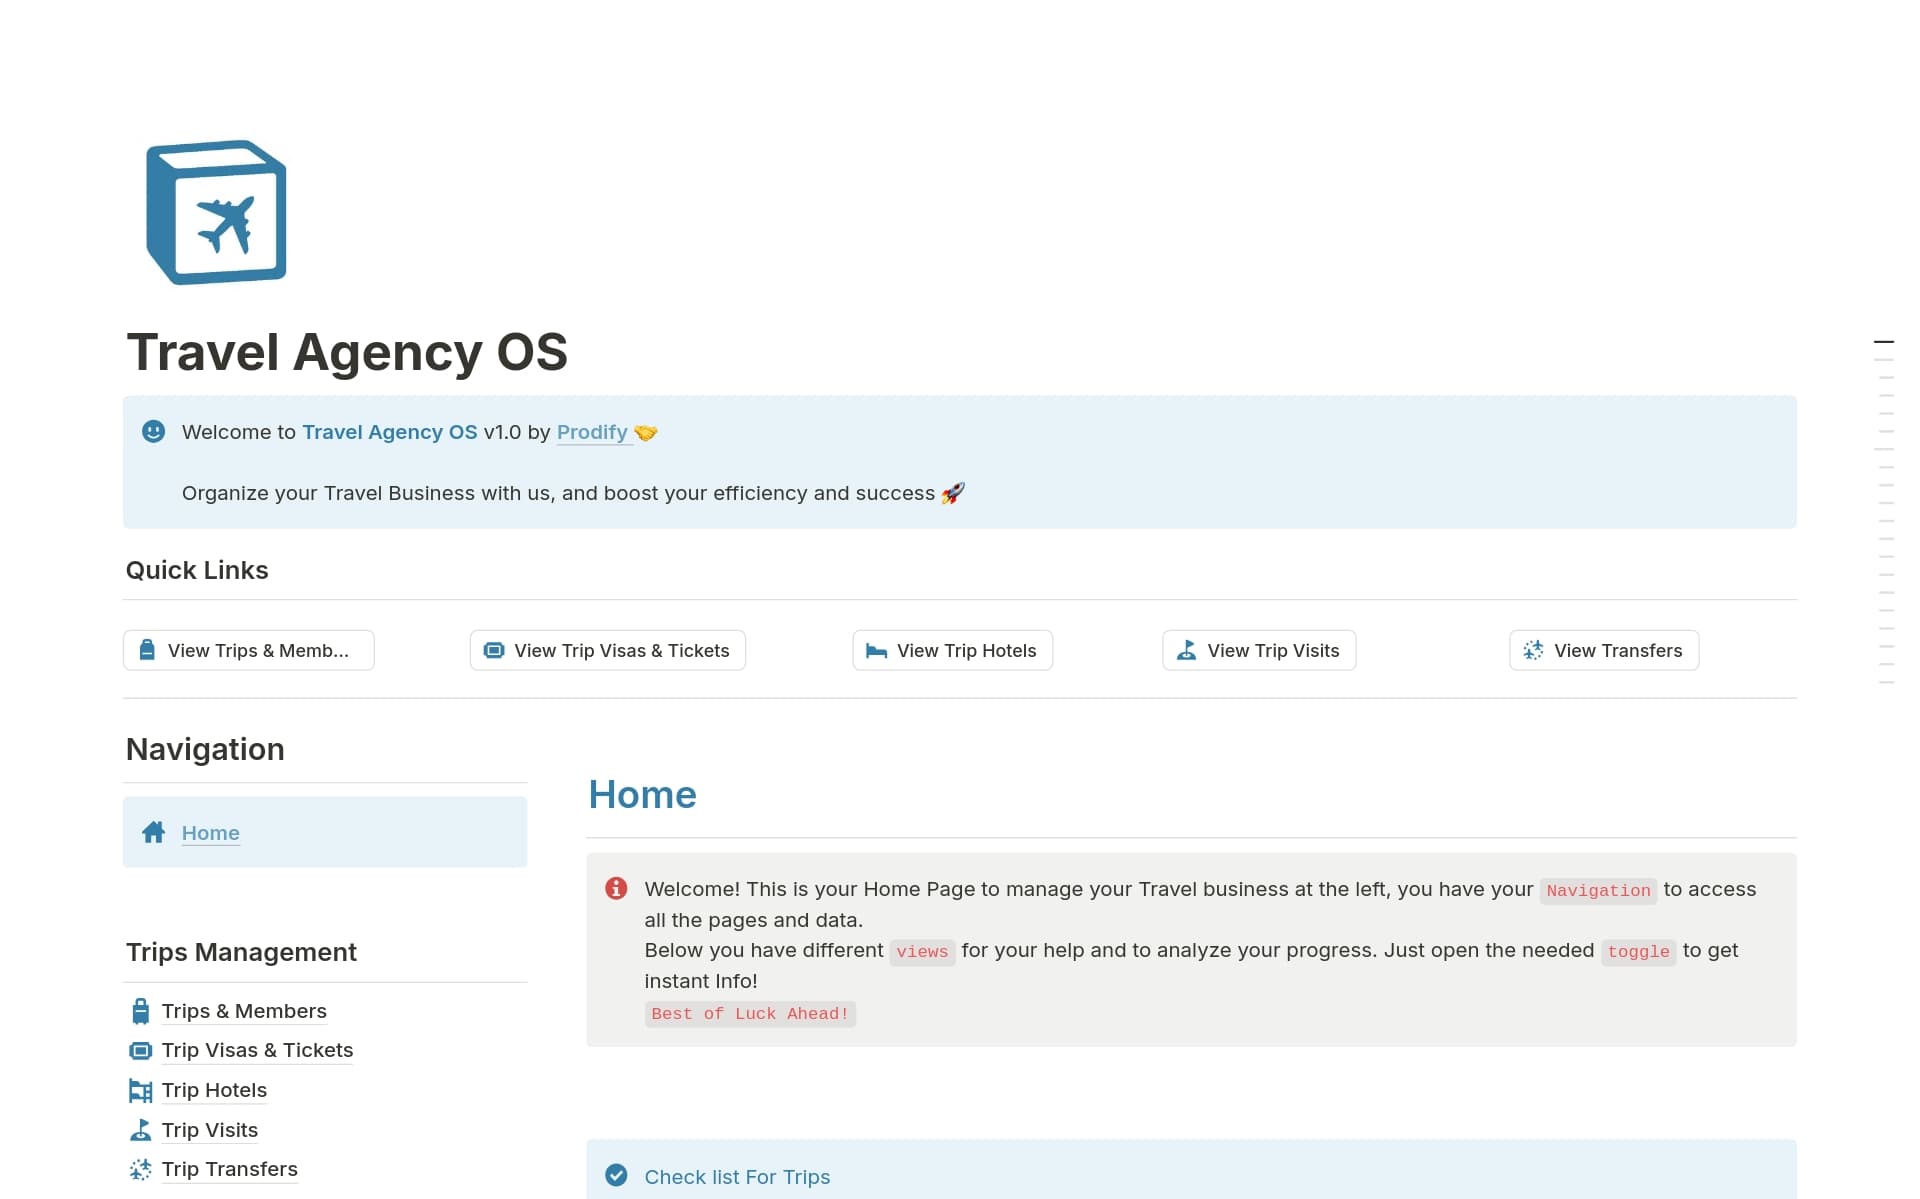
Task: Select Home in the Navigation sidebar
Action: pos(210,832)
